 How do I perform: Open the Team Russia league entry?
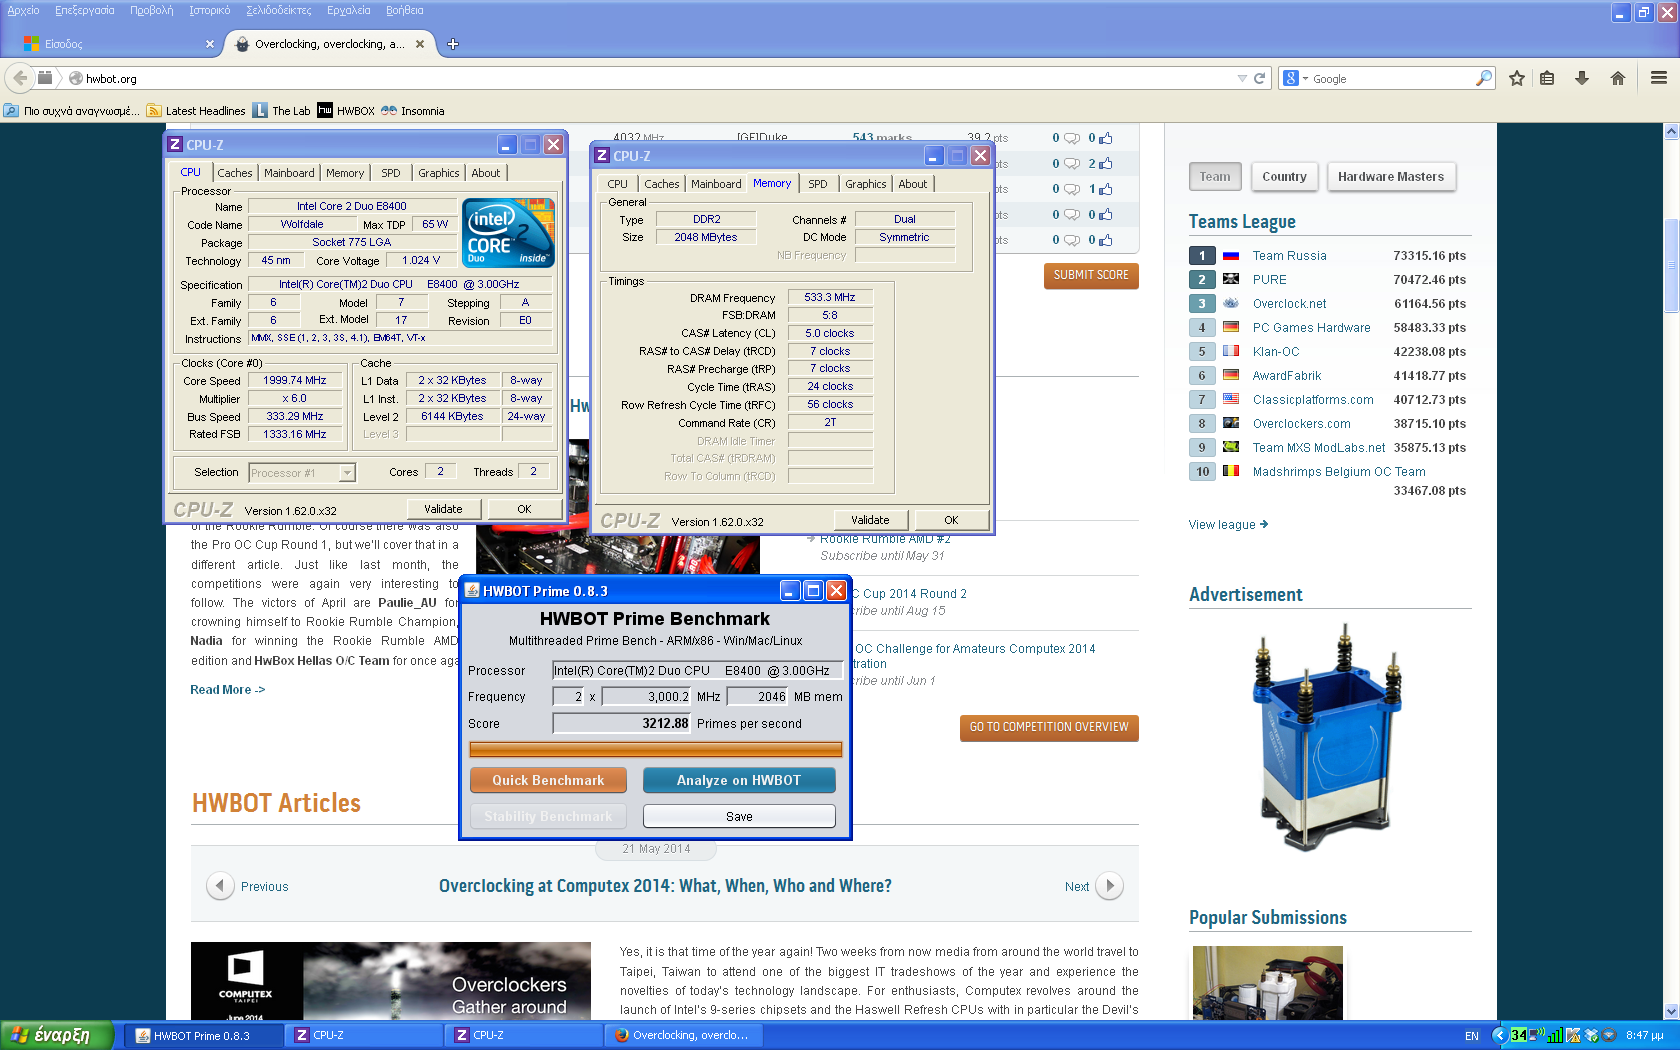coord(1289,256)
